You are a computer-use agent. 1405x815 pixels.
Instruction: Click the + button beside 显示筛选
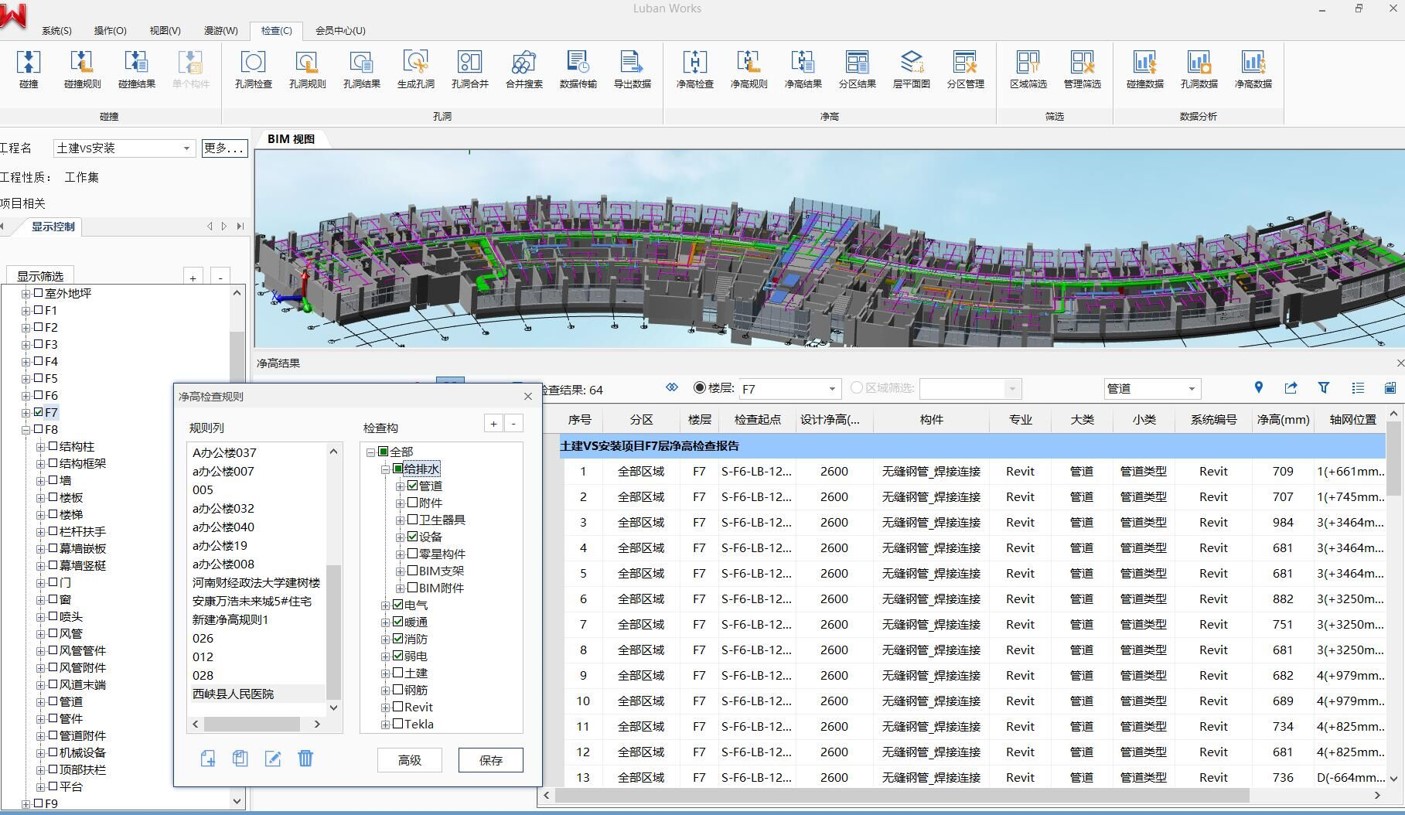point(193,277)
